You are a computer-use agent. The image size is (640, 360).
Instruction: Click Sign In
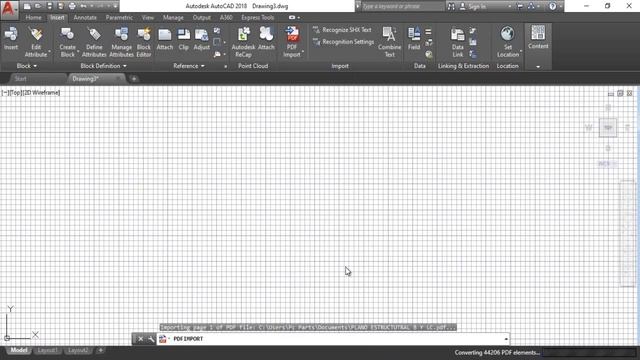(473, 6)
